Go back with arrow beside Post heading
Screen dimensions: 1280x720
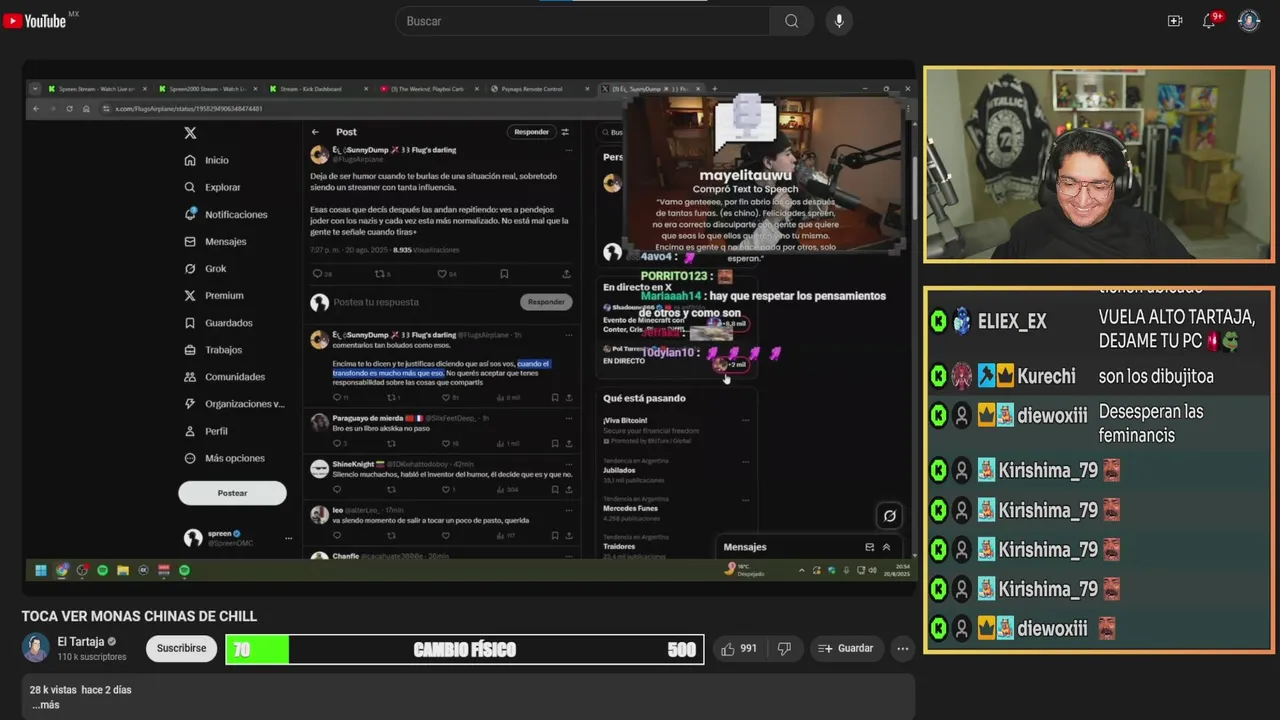pos(315,132)
